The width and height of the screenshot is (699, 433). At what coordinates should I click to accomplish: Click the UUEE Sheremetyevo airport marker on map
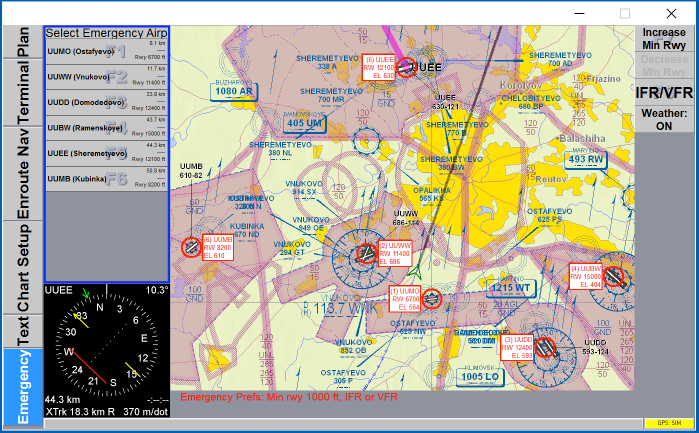click(406, 68)
